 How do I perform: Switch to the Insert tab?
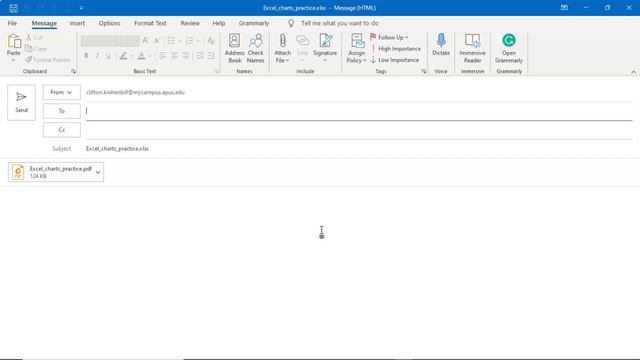click(x=77, y=23)
